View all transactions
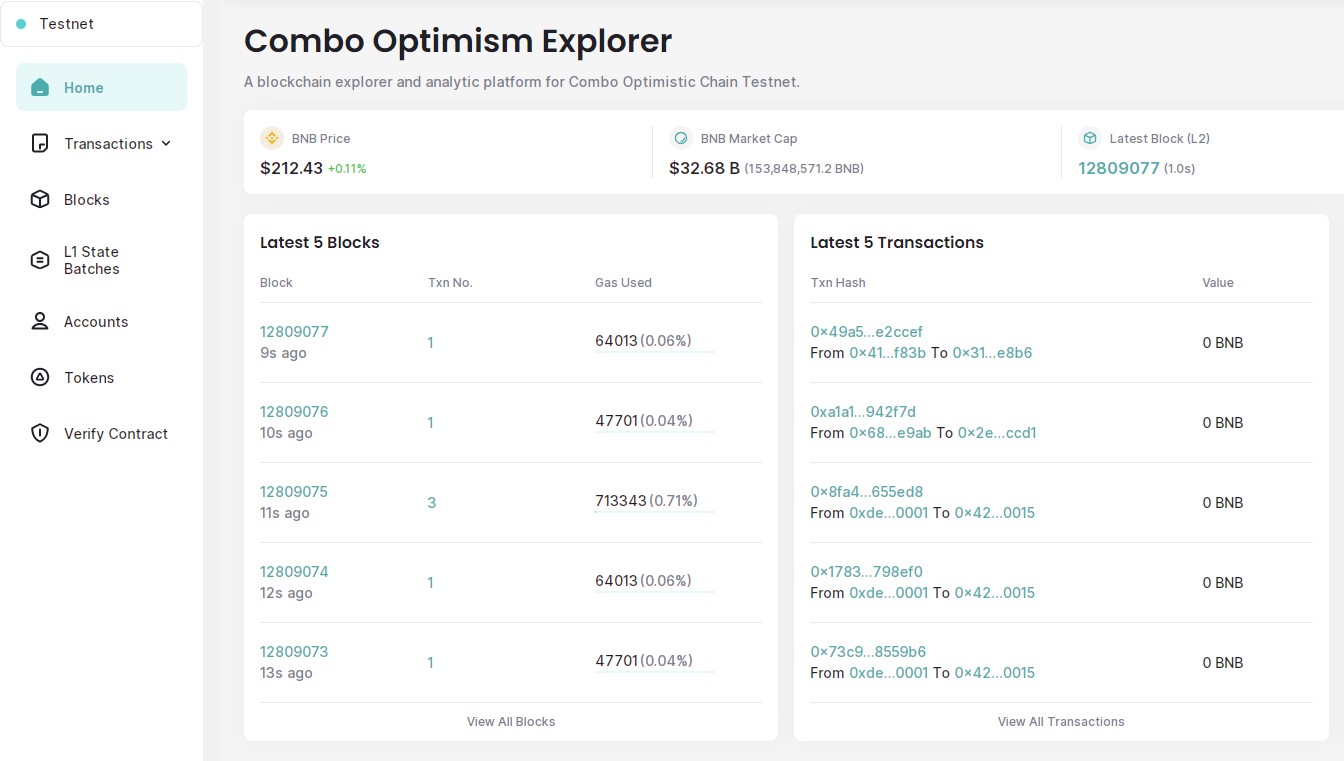This screenshot has height=761, width=1344. 1061,721
